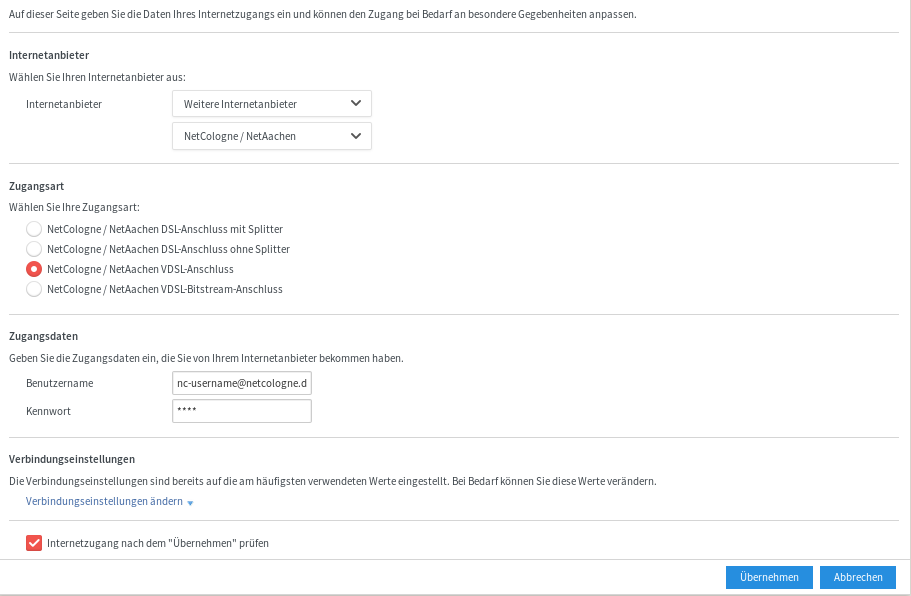911x596 pixels.
Task: Uncheck Internetzugang nach dem Übernehmen prüfen
Action: pyautogui.click(x=34, y=543)
